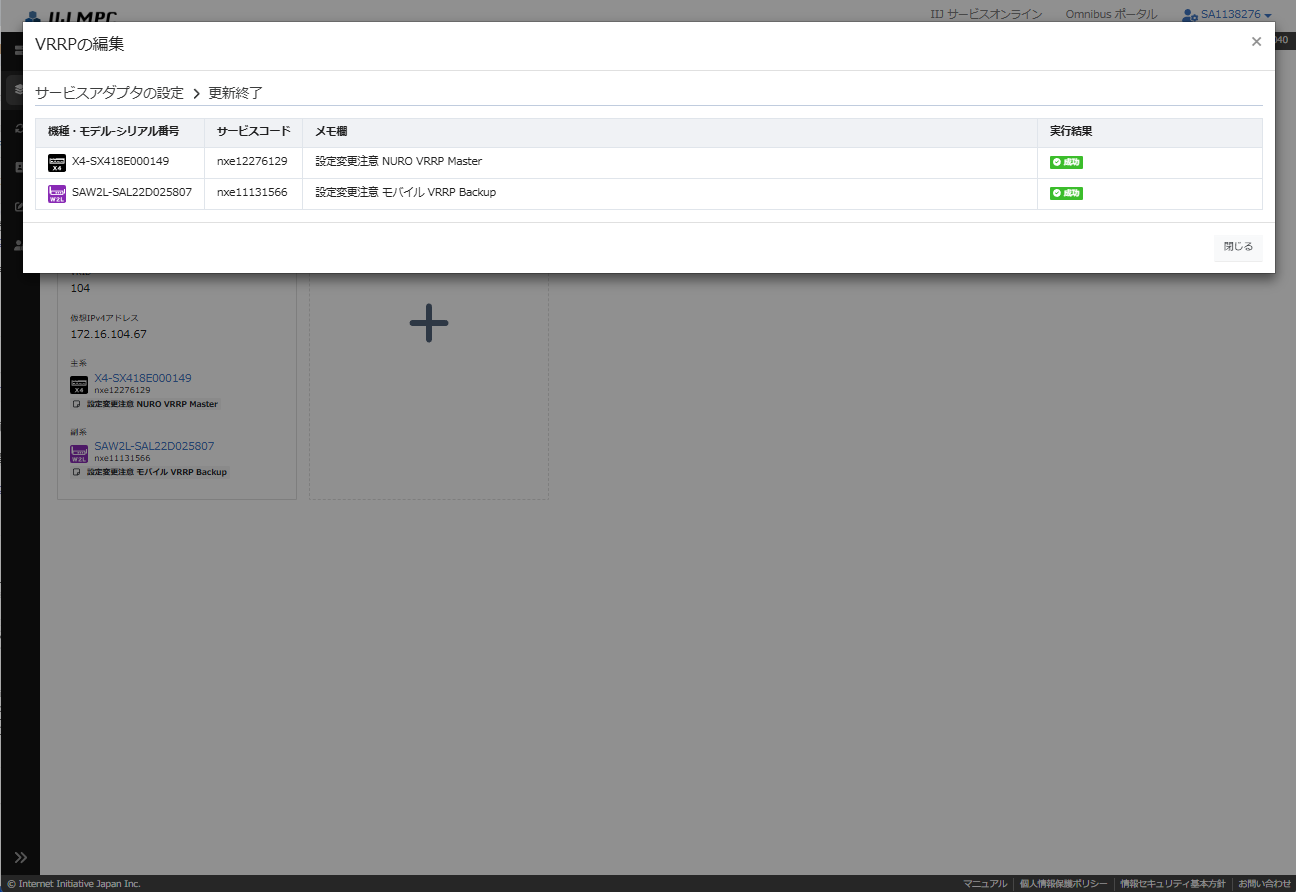Click the large plus icon to add VRRP
Screen dimensions: 1296x892
428,323
